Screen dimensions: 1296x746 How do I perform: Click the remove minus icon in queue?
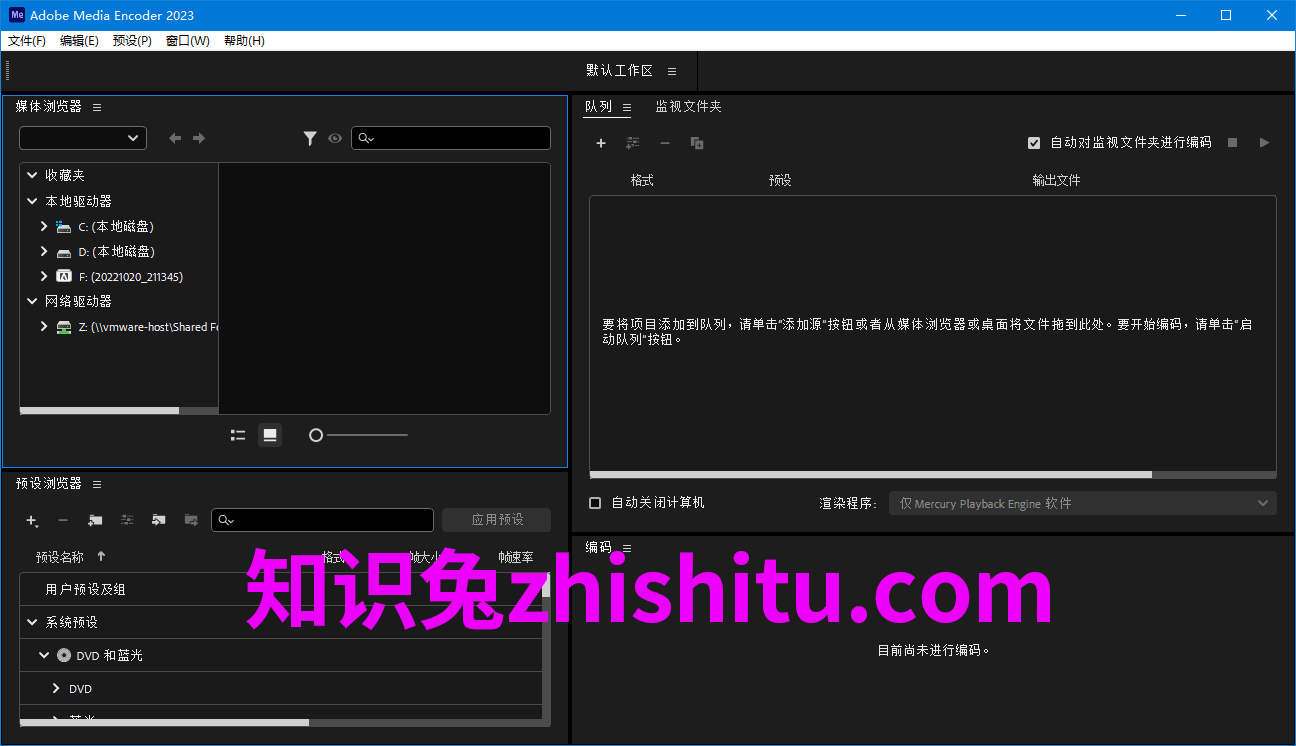[665, 143]
